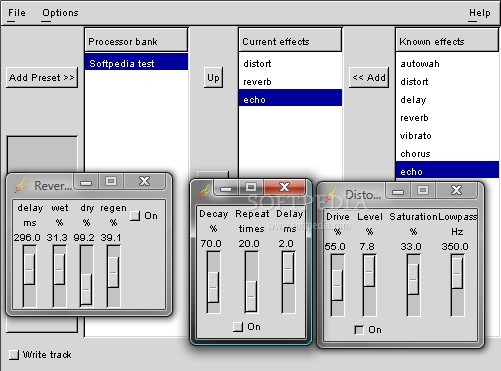Select reverb in Current effects list
The image size is (501, 371).
click(290, 82)
